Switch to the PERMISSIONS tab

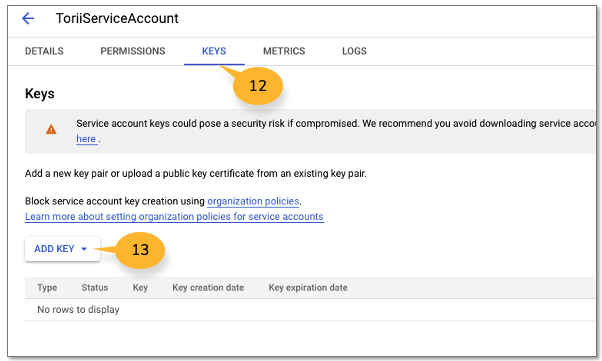(x=133, y=51)
